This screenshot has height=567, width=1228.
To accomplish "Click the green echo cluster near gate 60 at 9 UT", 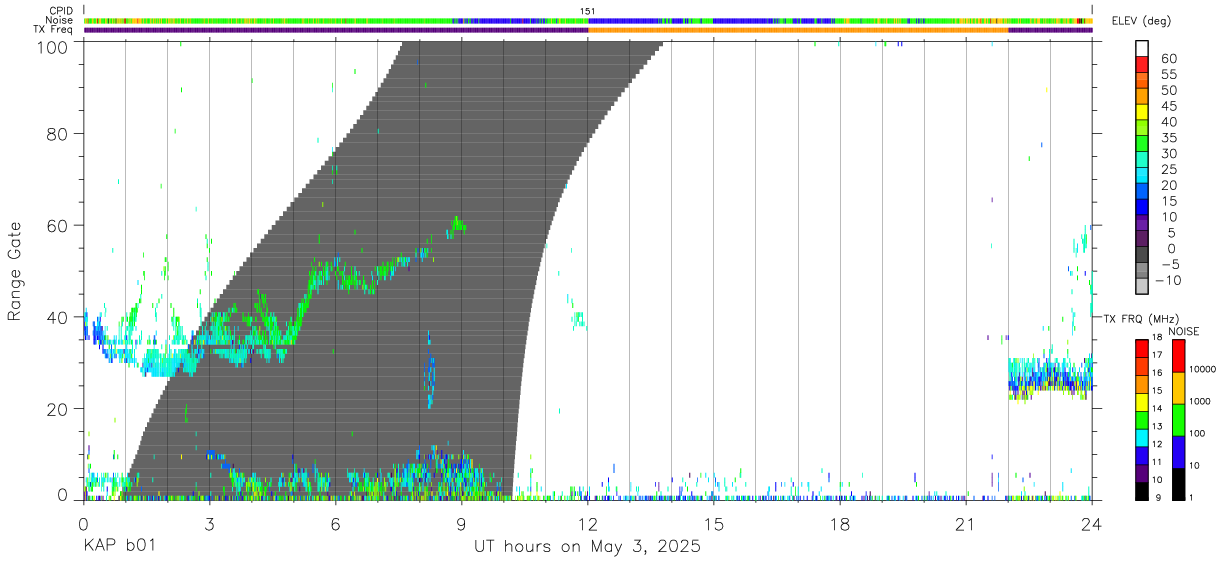I will [458, 224].
